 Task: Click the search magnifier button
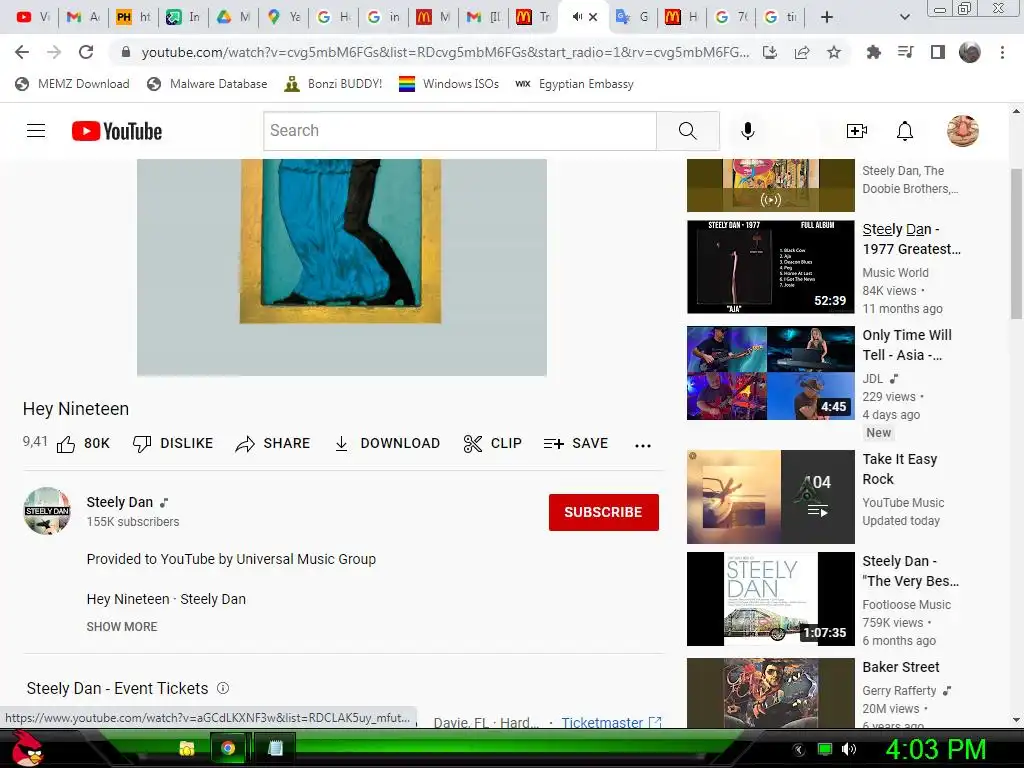click(688, 131)
